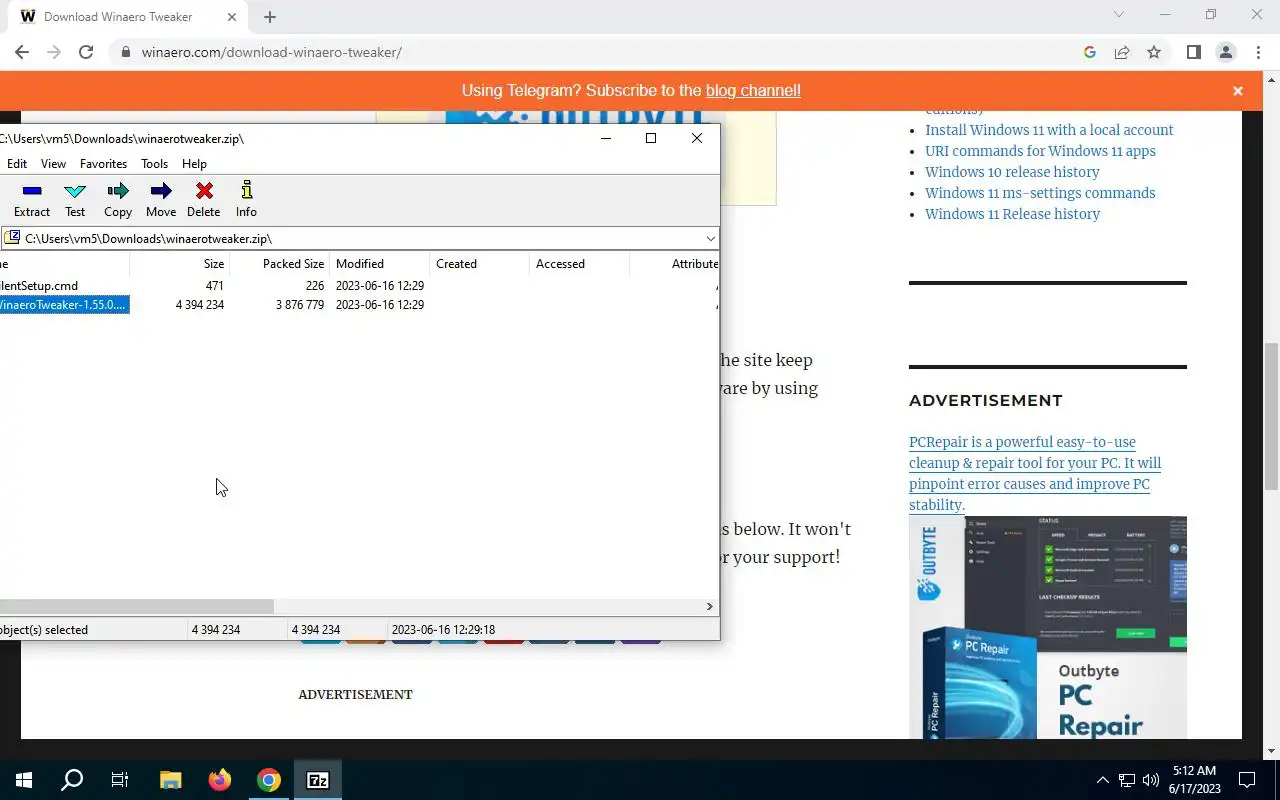Open the Chrome three-dot menu
This screenshot has height=800, width=1280.
pyautogui.click(x=1258, y=52)
